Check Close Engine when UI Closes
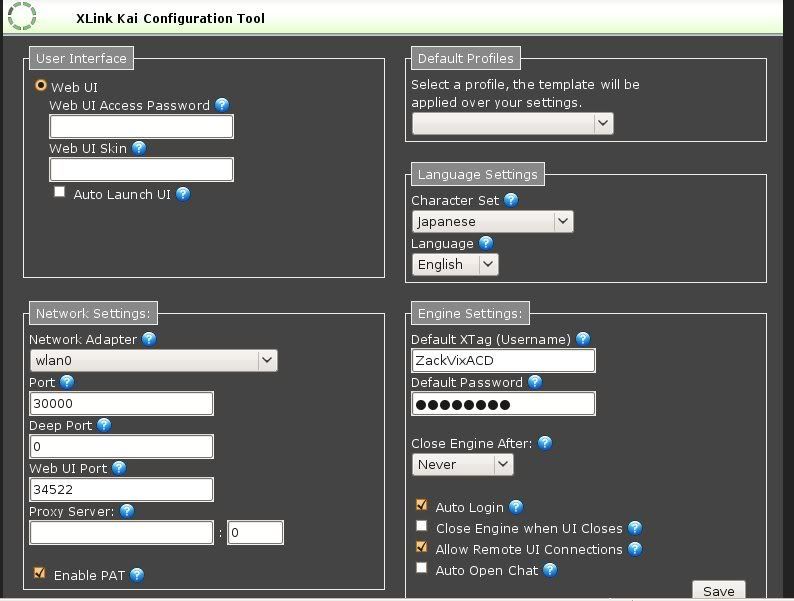794x601 pixels. pos(421,526)
